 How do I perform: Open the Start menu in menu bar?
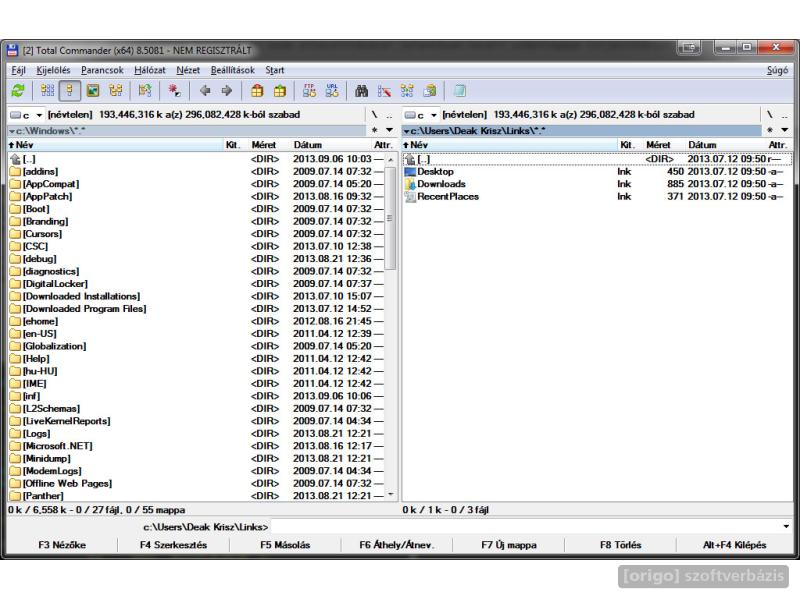pyautogui.click(x=274, y=70)
